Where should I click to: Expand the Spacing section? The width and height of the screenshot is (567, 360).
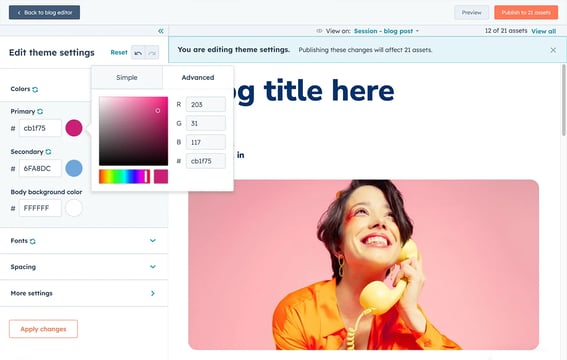click(x=84, y=267)
